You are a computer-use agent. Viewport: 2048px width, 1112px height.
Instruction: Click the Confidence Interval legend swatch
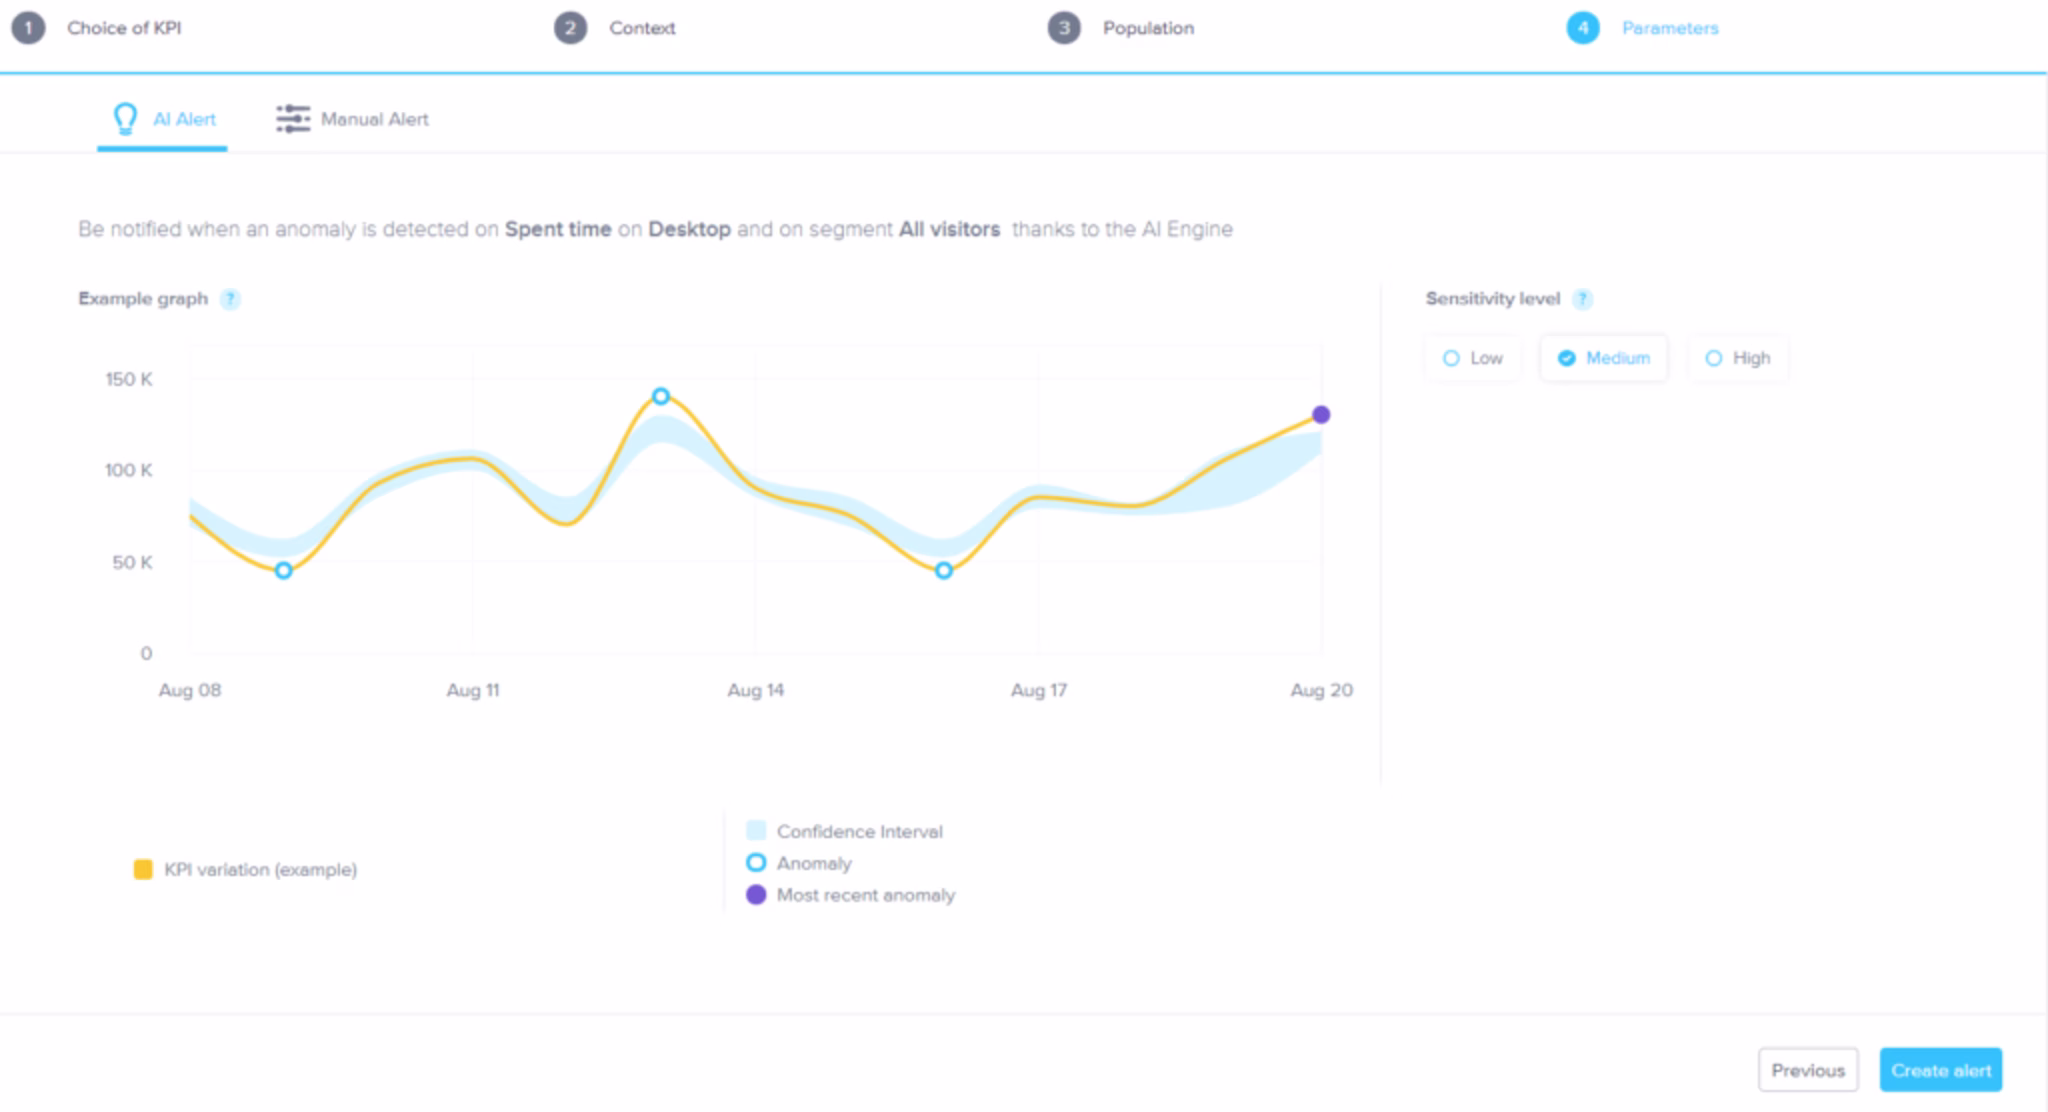pyautogui.click(x=756, y=831)
